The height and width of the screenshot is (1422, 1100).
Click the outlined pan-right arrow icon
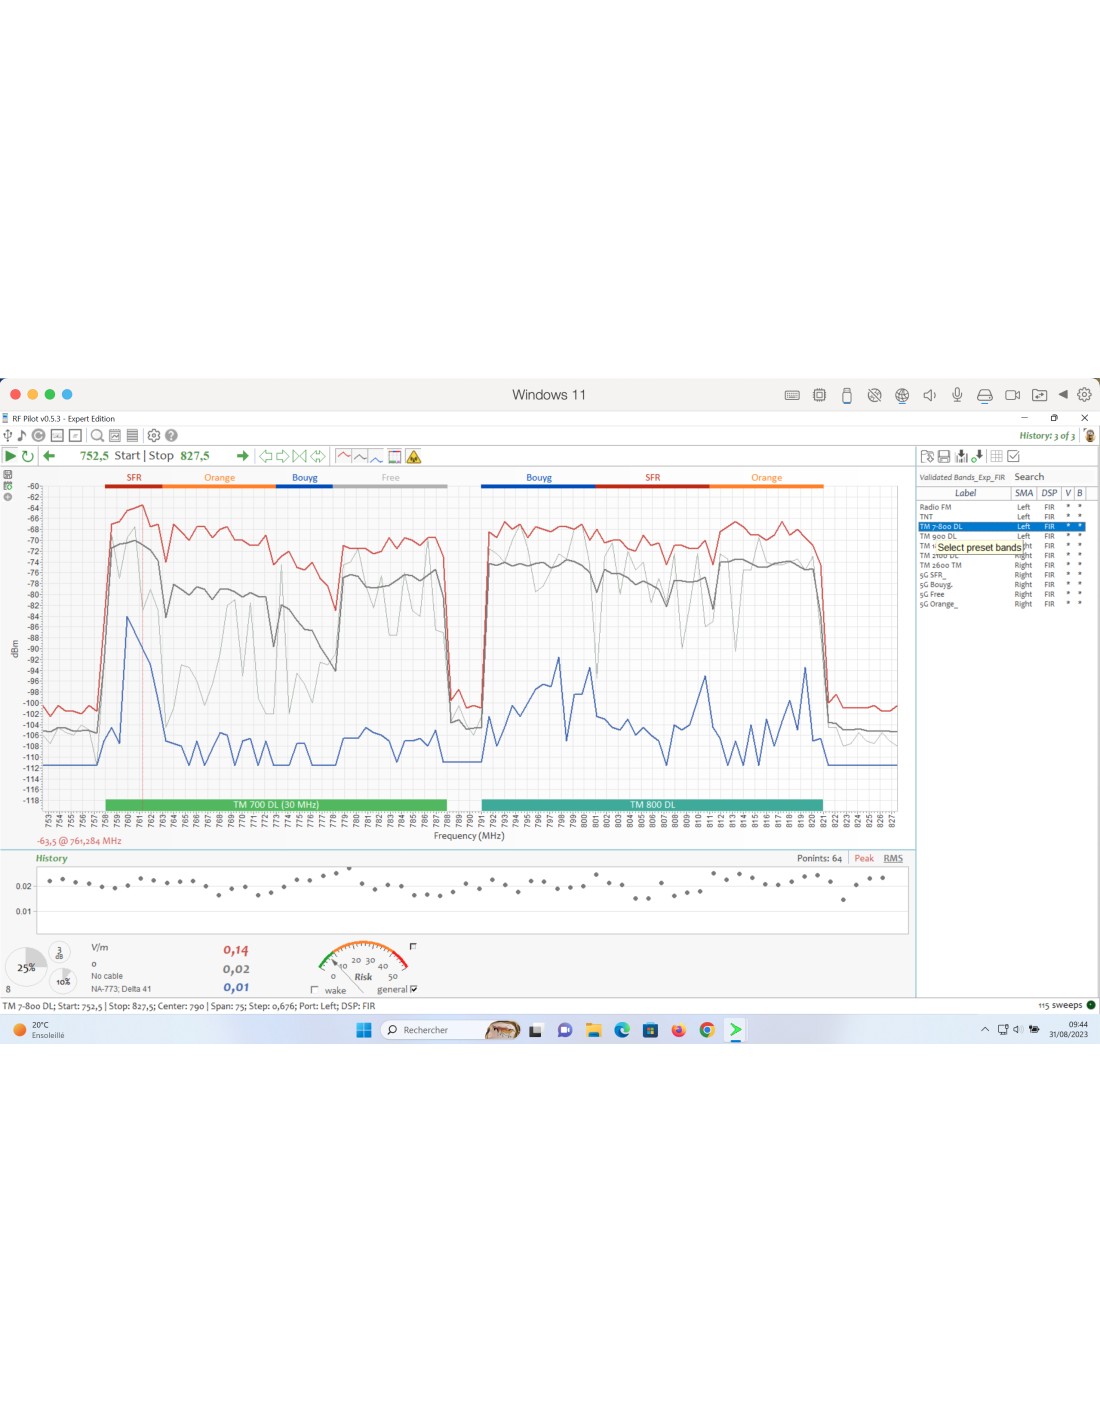[283, 456]
